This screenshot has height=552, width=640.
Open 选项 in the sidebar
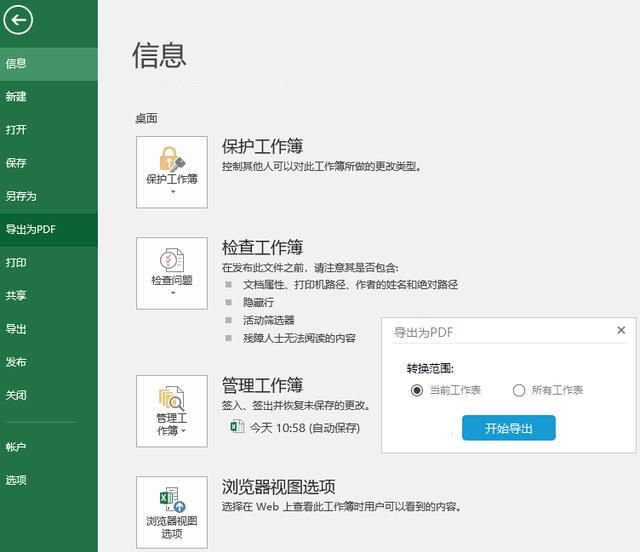pyautogui.click(x=49, y=480)
